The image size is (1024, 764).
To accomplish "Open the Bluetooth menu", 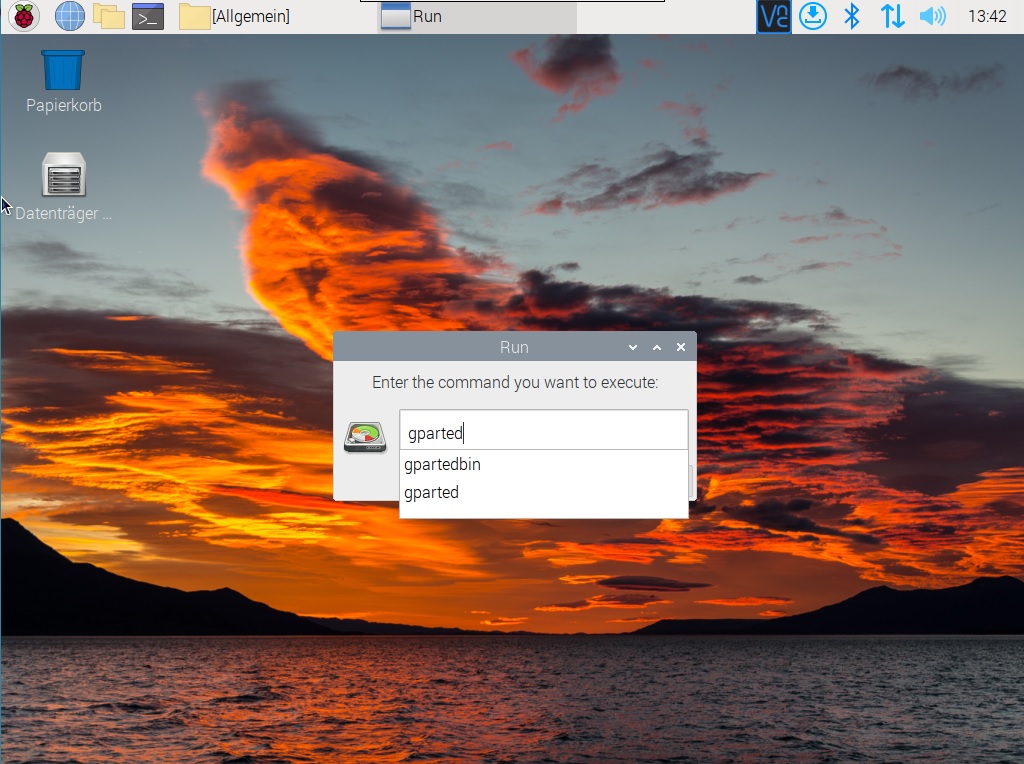I will pyautogui.click(x=852, y=16).
